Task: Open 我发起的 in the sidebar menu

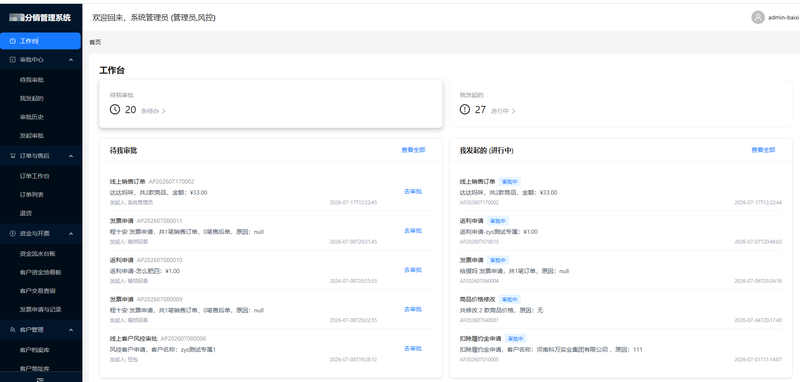Action: click(32, 98)
